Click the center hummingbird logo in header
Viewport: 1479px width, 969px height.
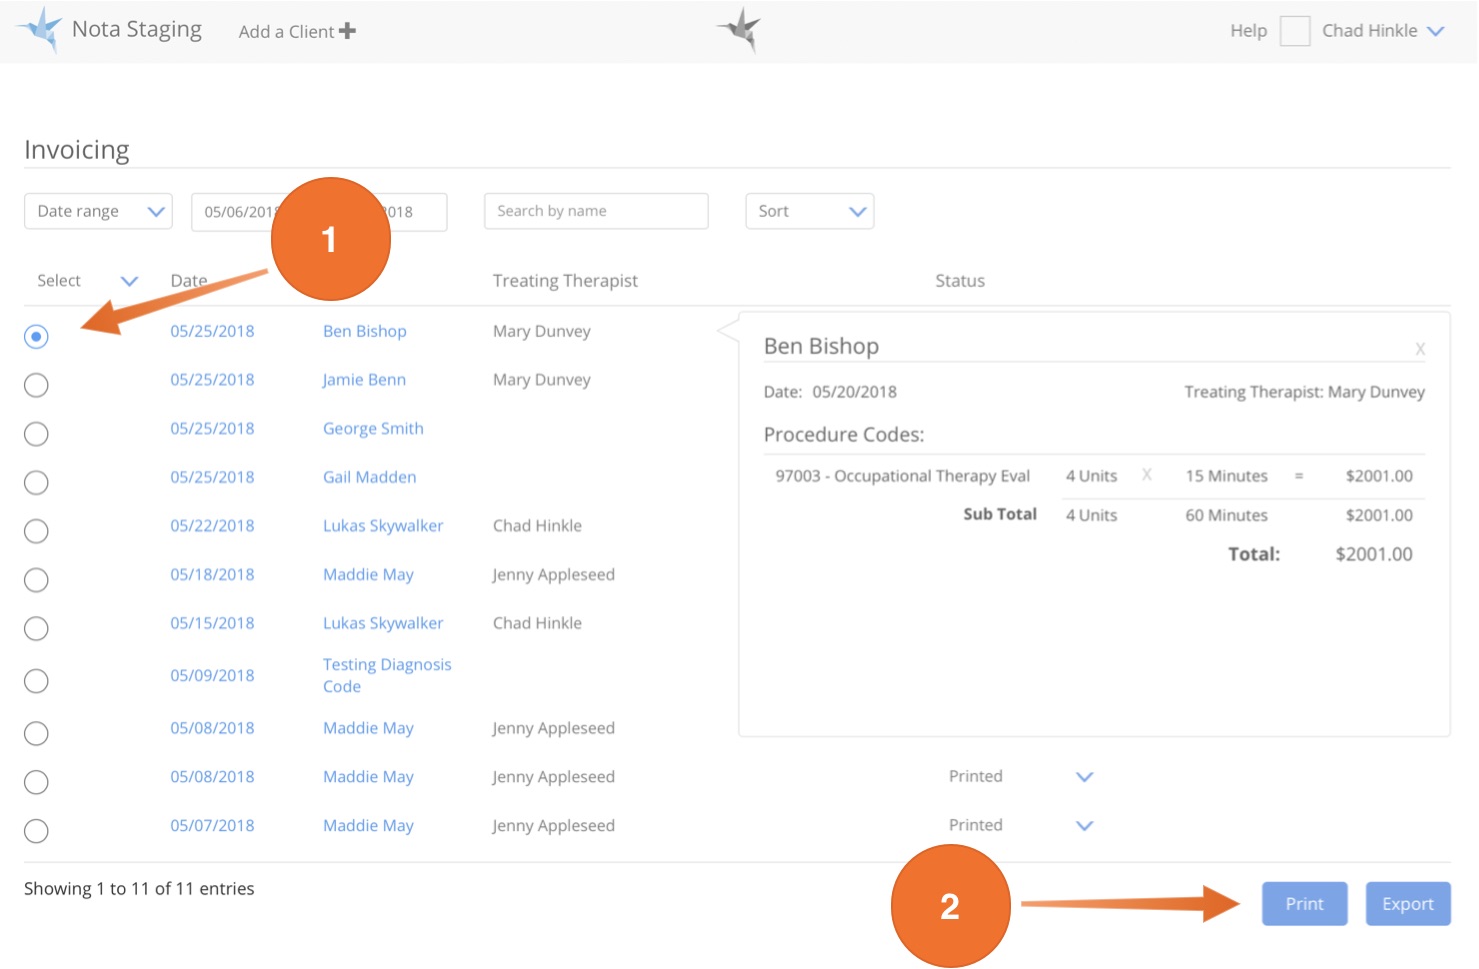[740, 28]
